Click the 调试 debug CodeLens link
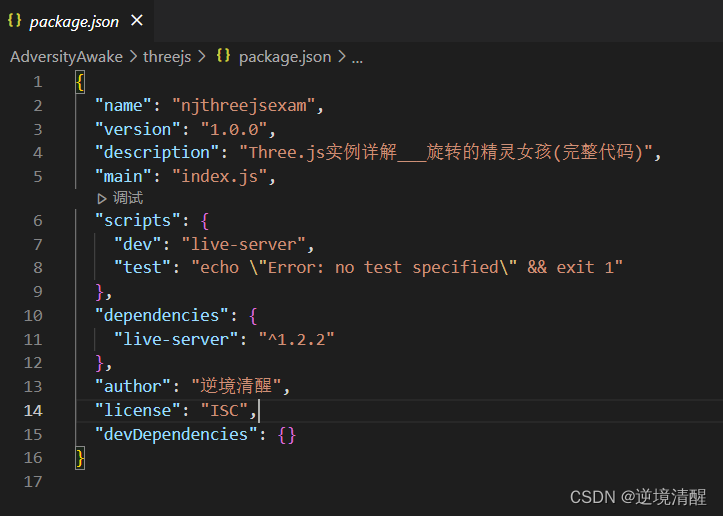The image size is (723, 516). tap(127, 198)
